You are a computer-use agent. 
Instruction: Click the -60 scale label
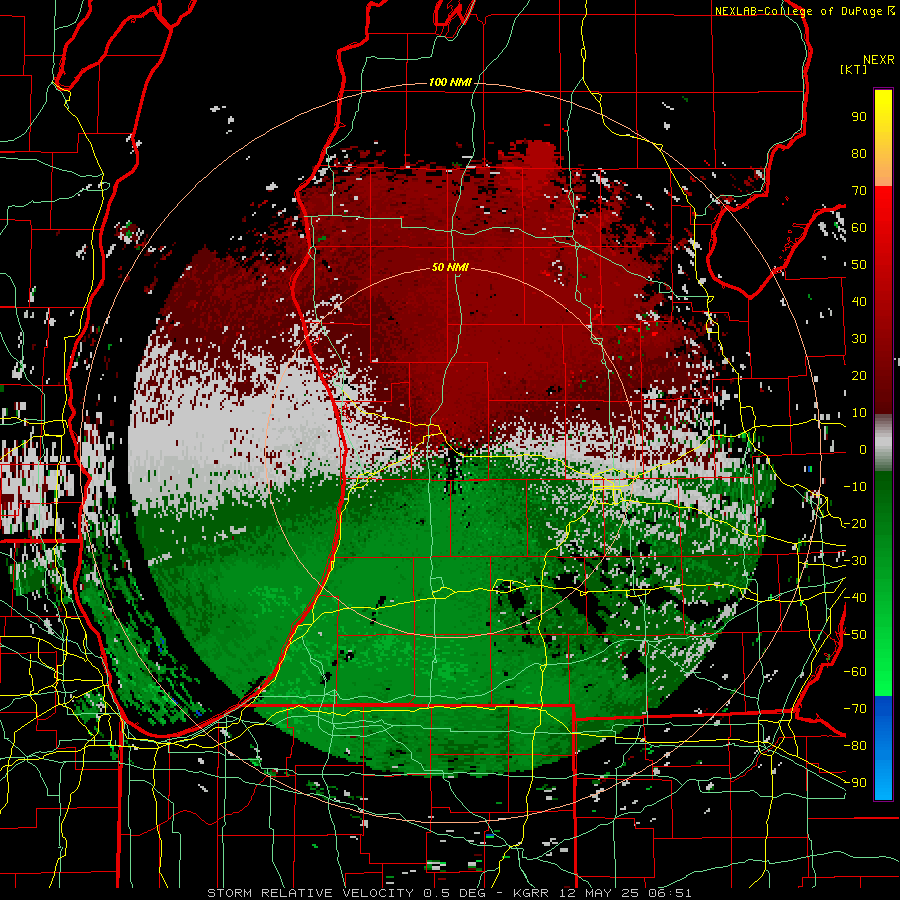pyautogui.click(x=855, y=672)
